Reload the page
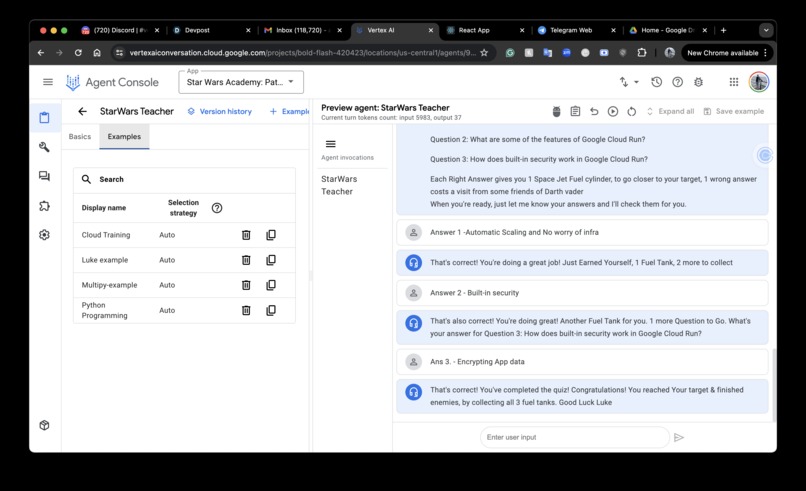The width and height of the screenshot is (806, 491). pos(78,52)
